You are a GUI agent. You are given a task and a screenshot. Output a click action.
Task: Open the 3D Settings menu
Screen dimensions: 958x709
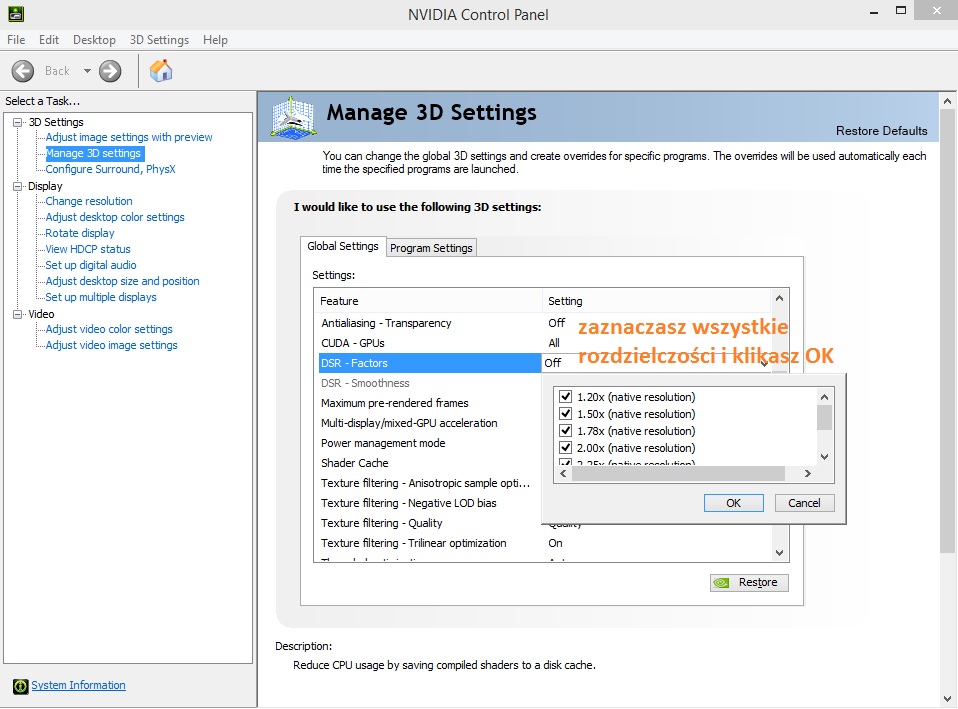pyautogui.click(x=159, y=40)
